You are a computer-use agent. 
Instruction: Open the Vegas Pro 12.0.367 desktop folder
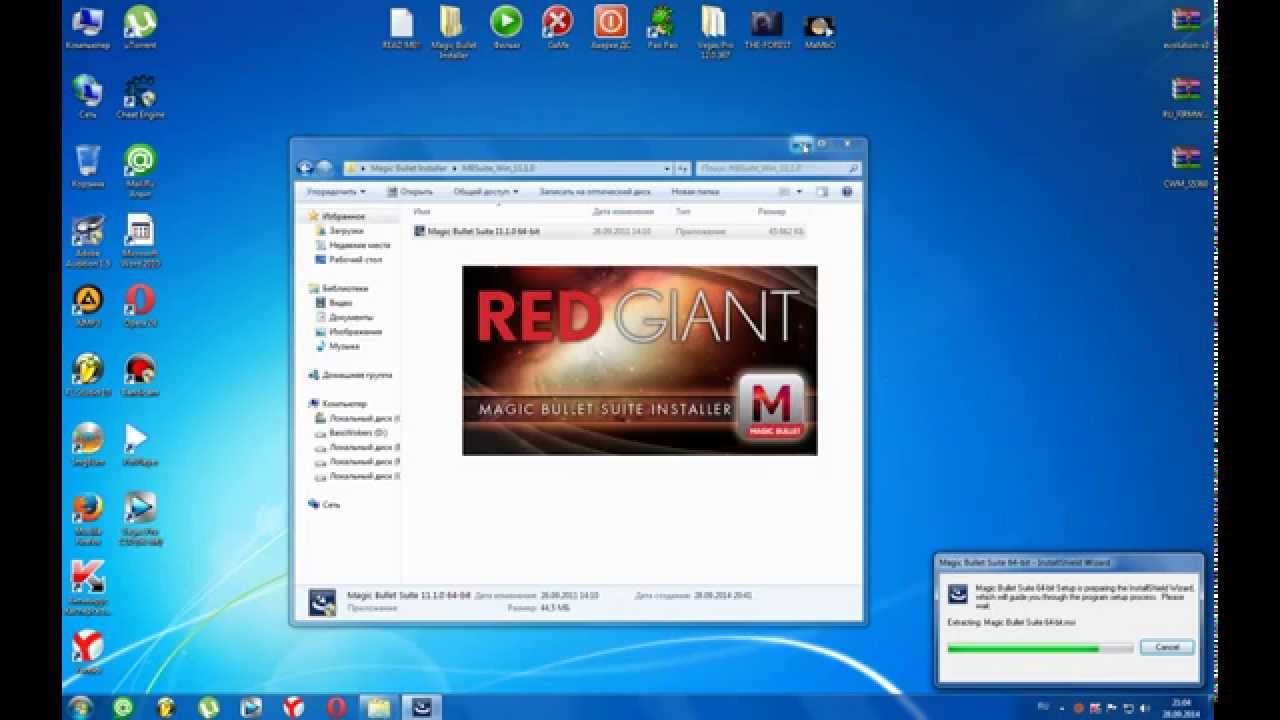coord(714,30)
